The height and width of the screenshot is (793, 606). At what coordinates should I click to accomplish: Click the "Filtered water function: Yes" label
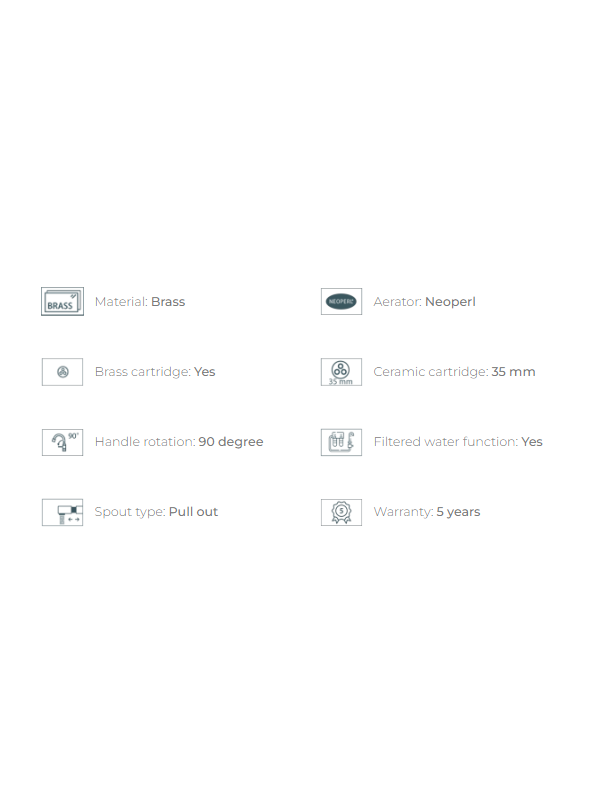pos(458,442)
